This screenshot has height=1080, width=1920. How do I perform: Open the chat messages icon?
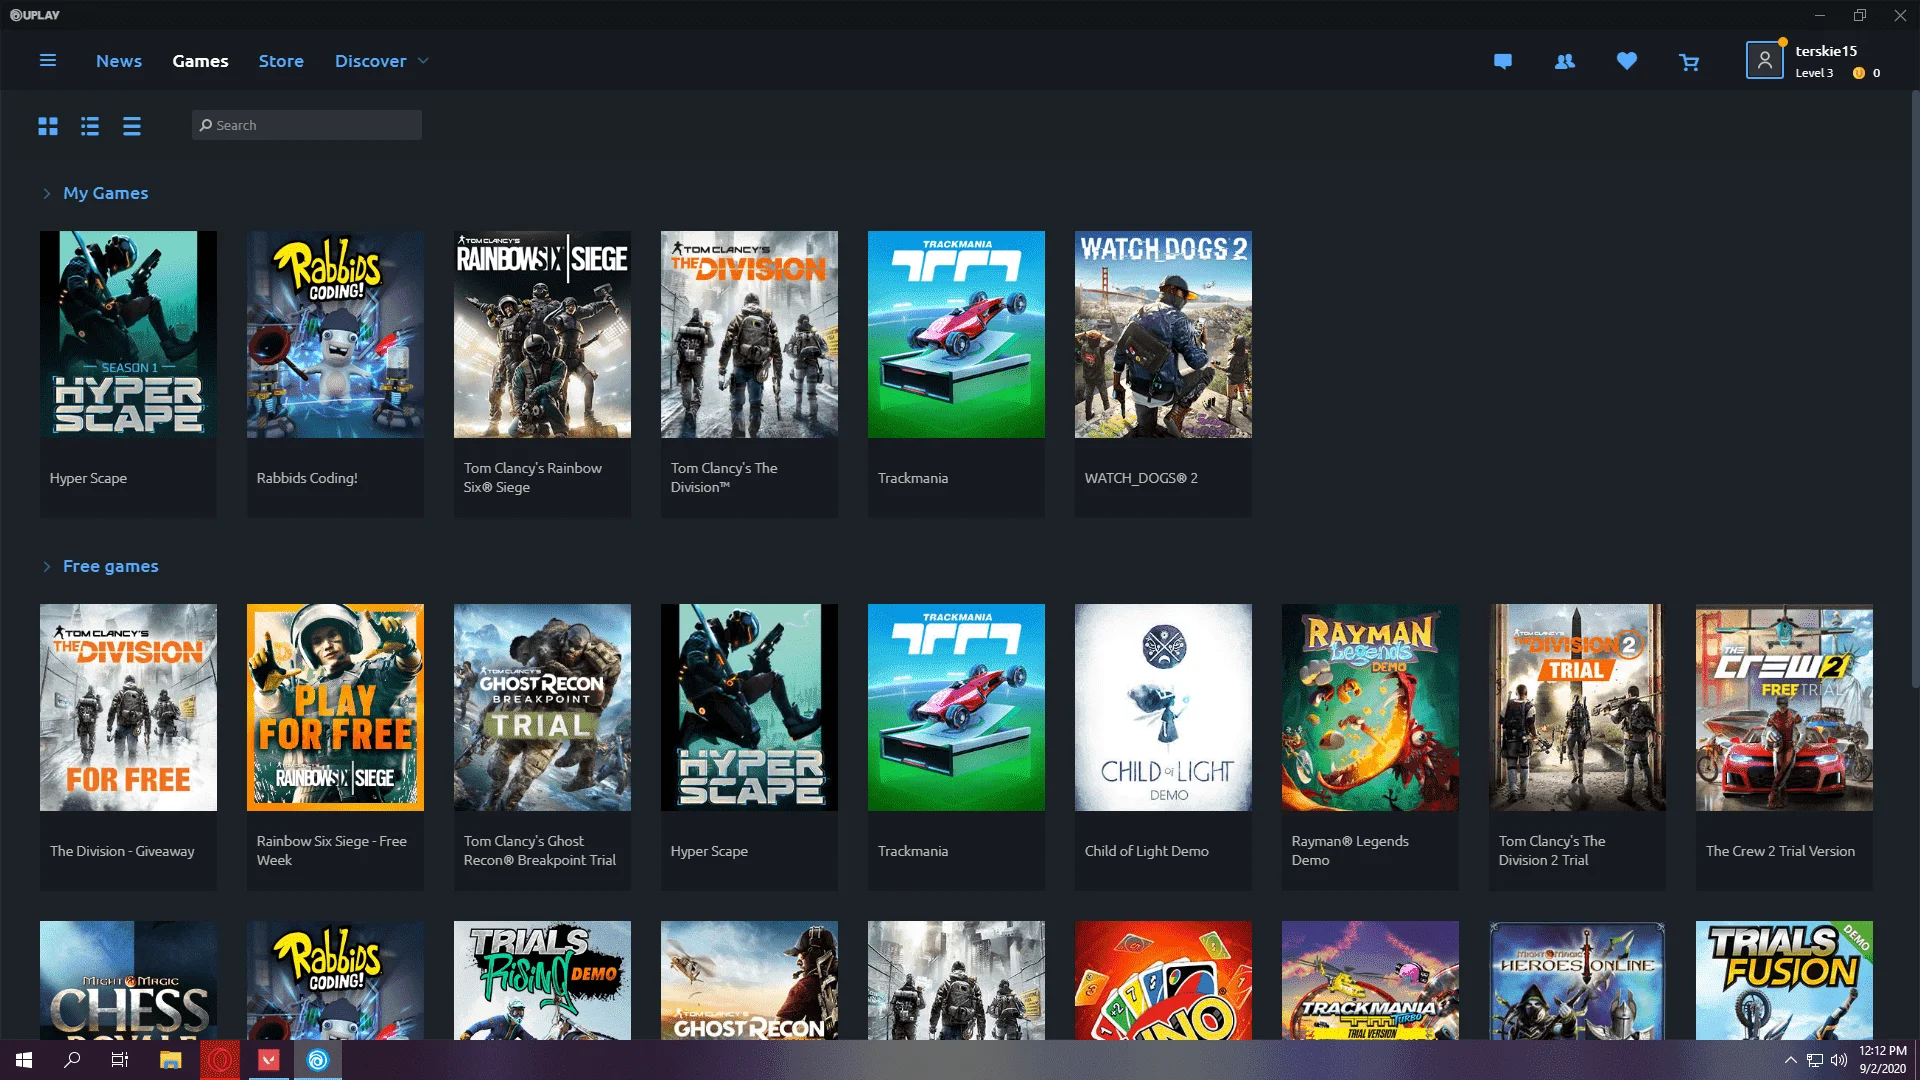click(1502, 62)
